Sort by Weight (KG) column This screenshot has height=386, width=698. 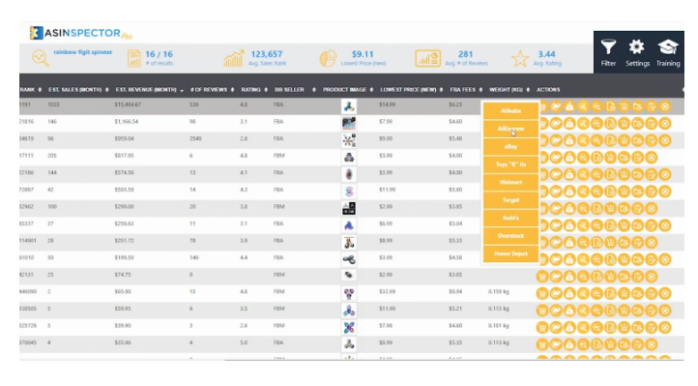[x=509, y=89]
